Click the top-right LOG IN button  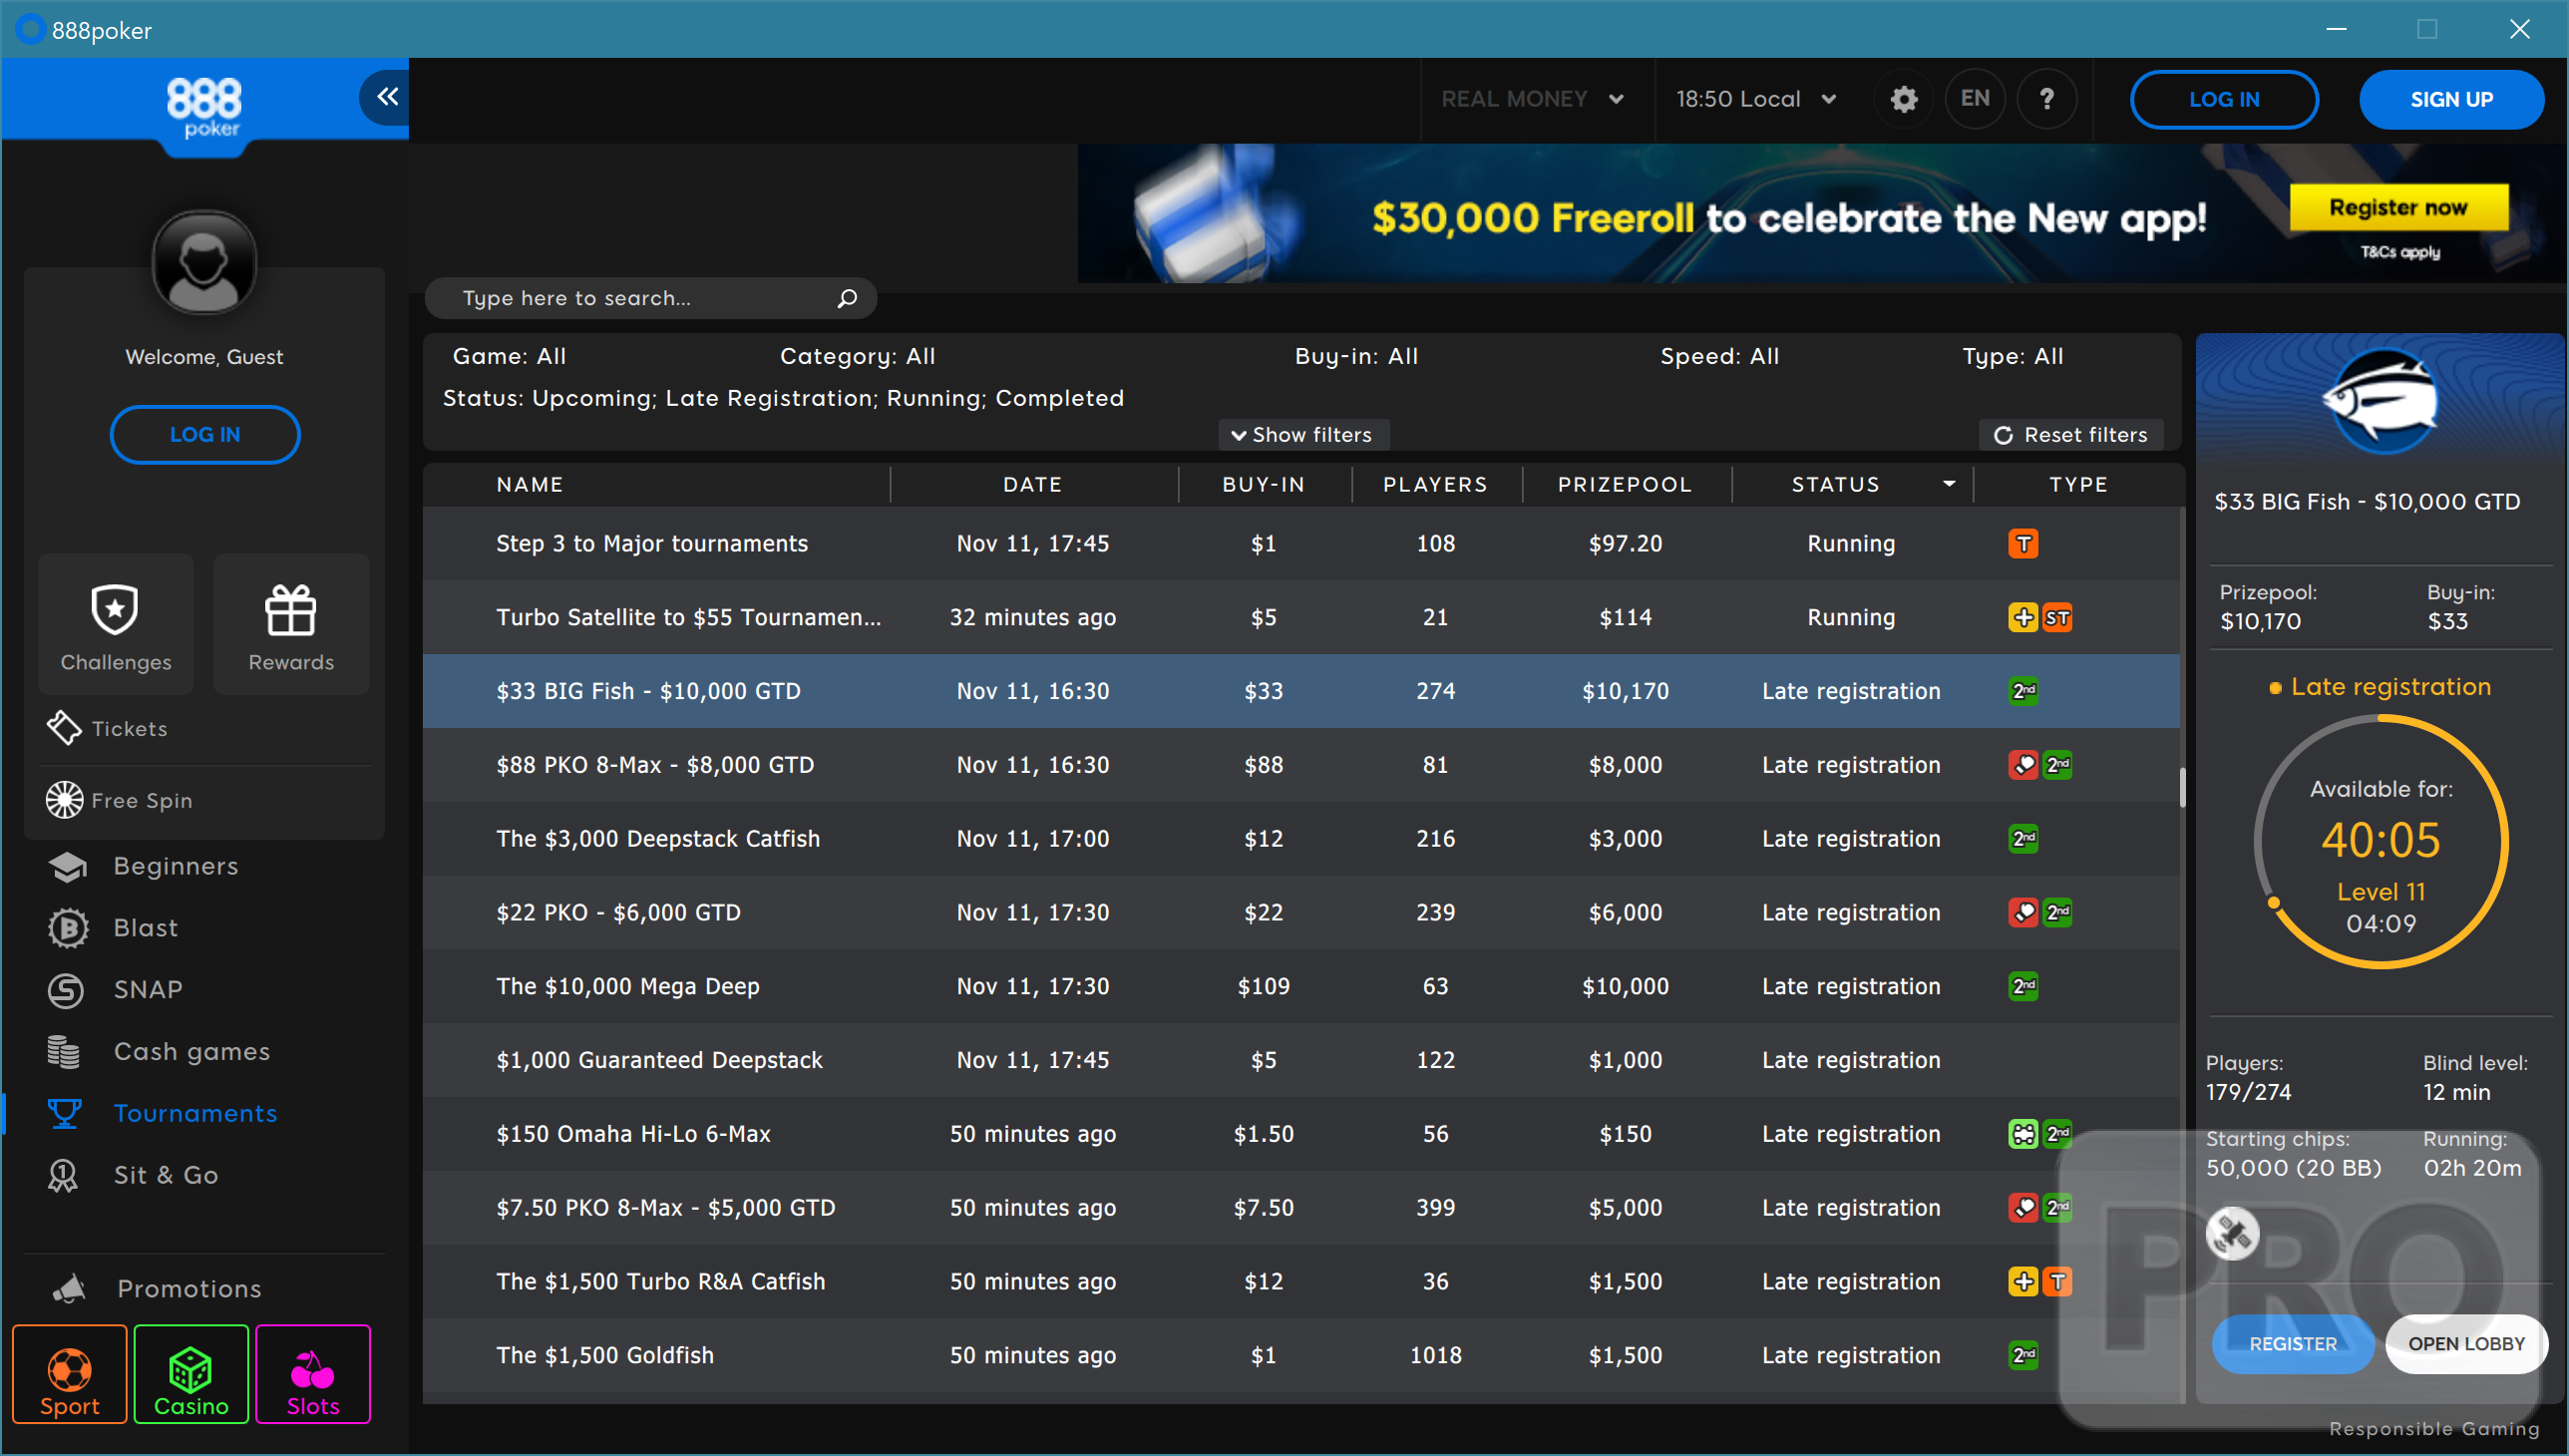pyautogui.click(x=2224, y=99)
